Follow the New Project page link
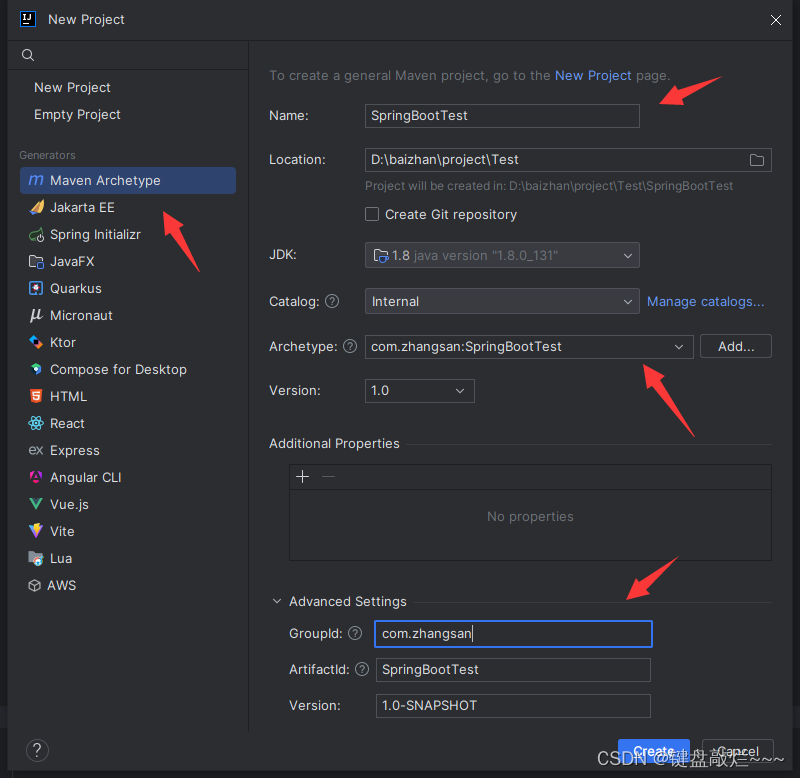Screen dimensions: 800x778 coord(593,76)
